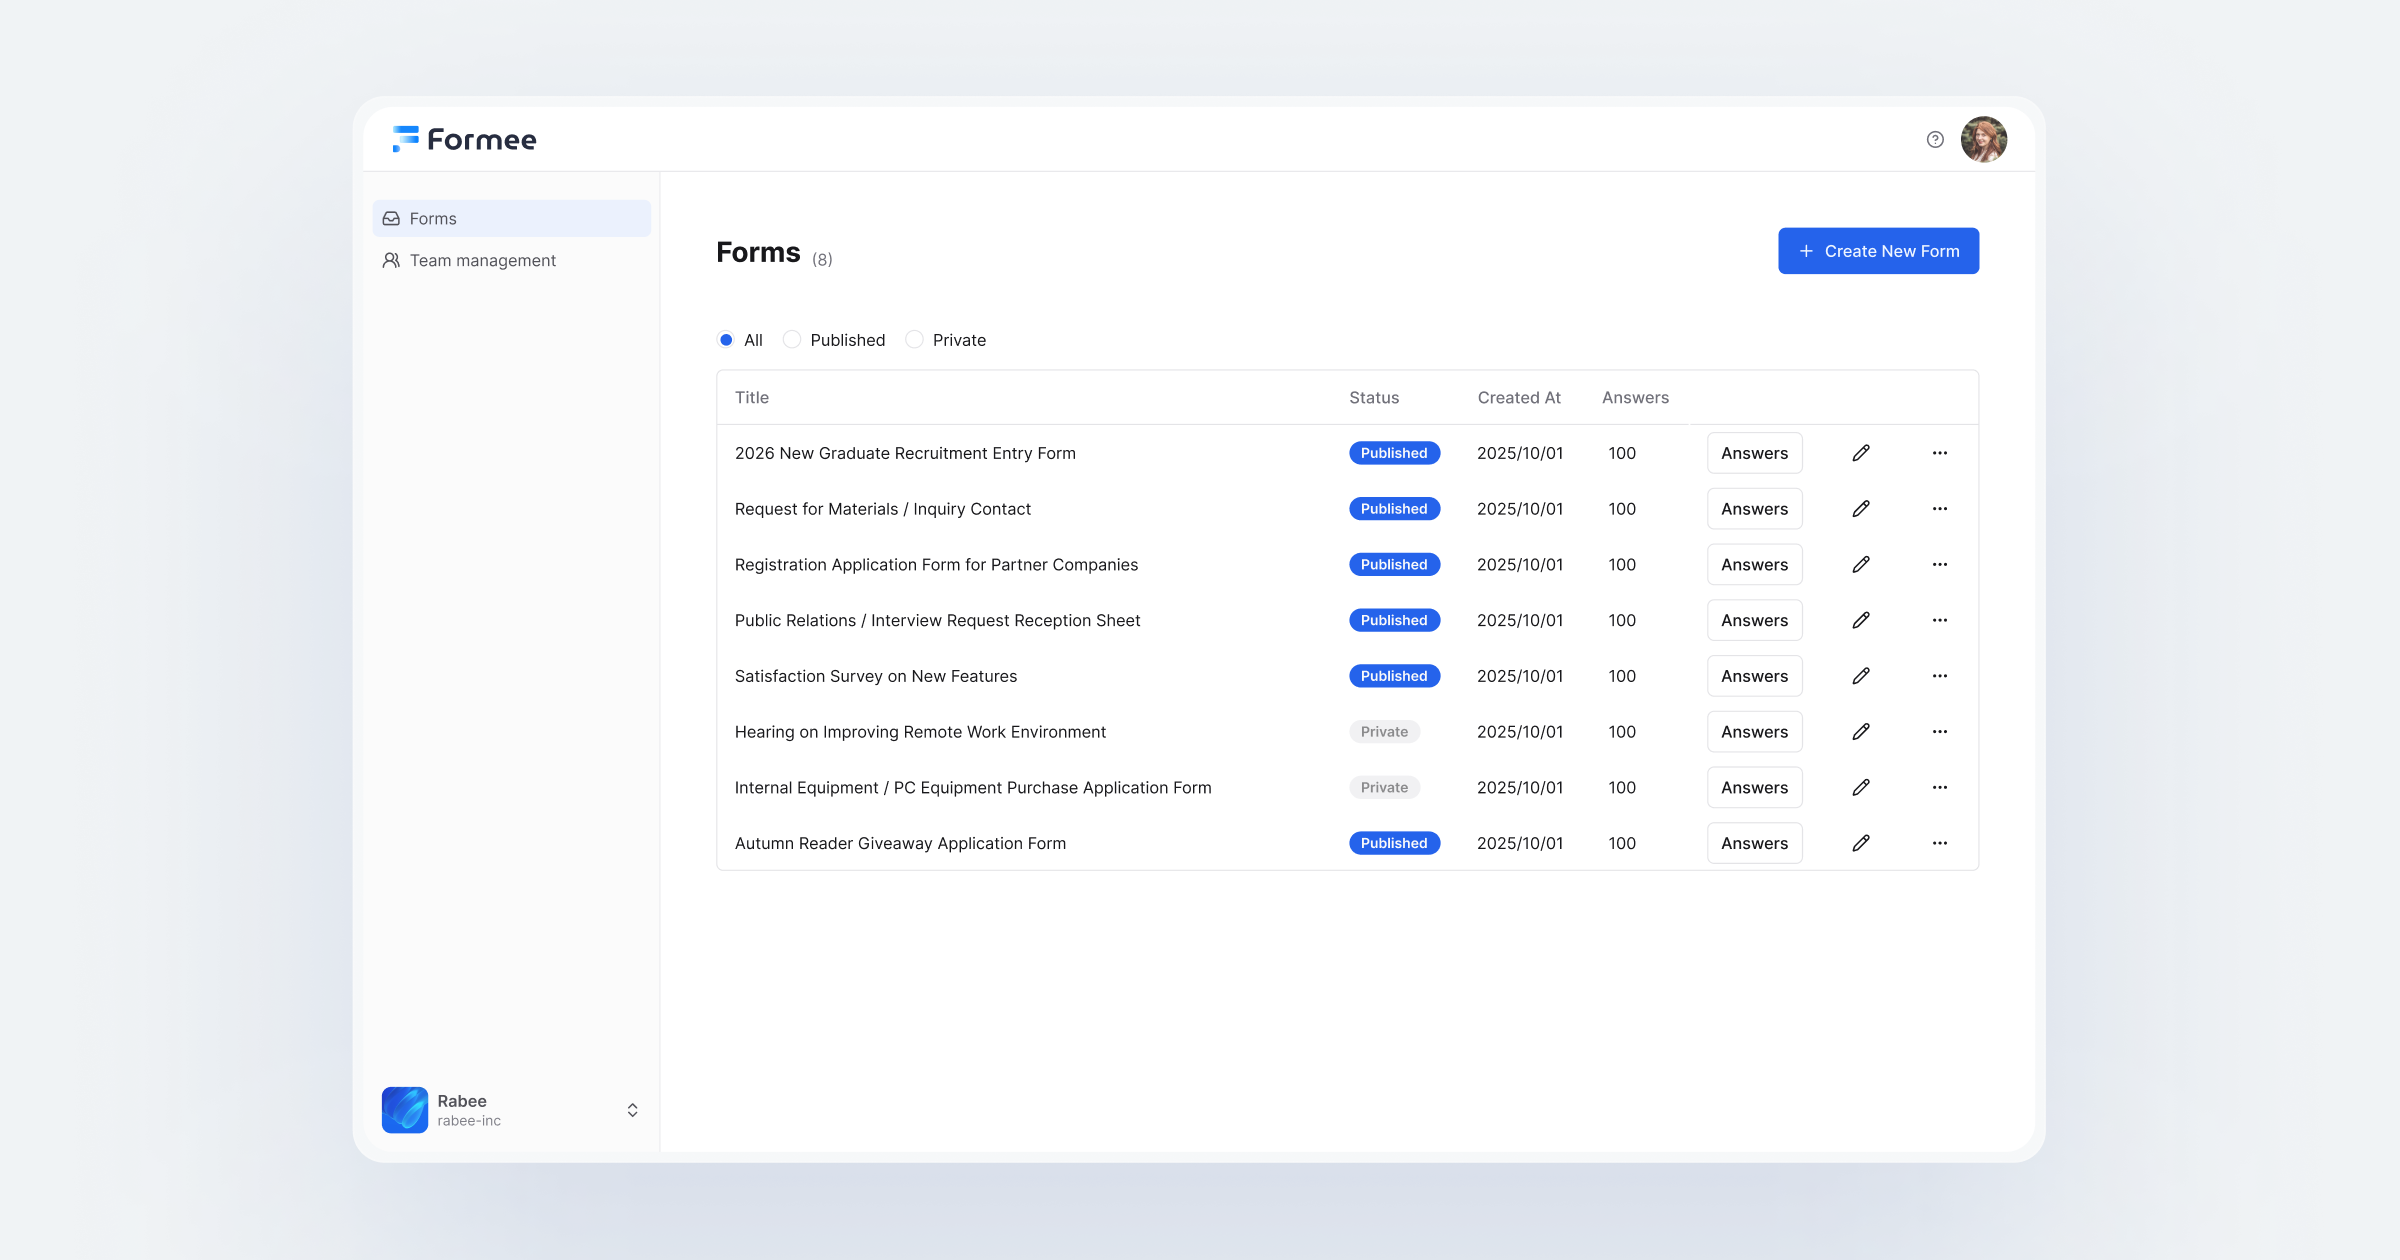View Answers for Request for Materials form
The image size is (2400, 1260).
click(1754, 509)
